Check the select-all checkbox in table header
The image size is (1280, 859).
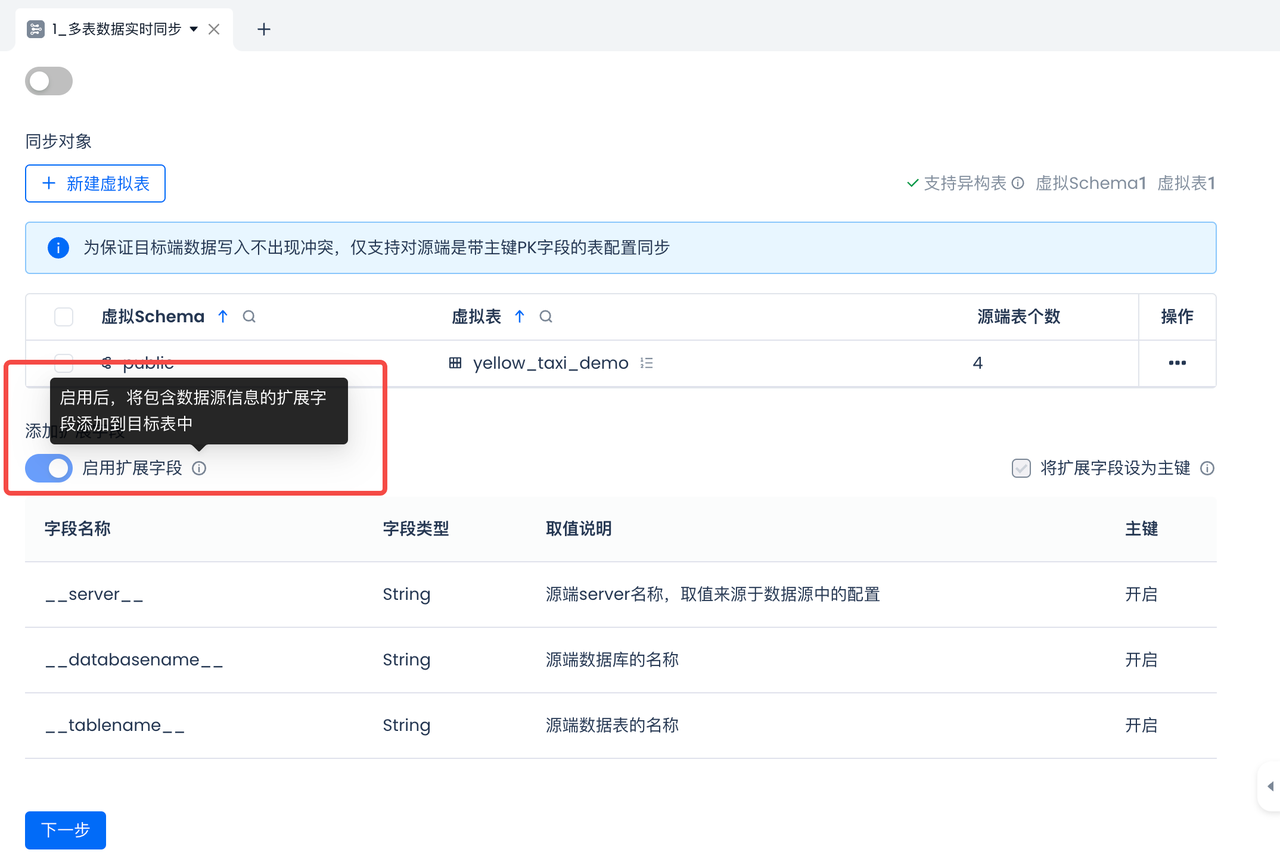[x=64, y=317]
